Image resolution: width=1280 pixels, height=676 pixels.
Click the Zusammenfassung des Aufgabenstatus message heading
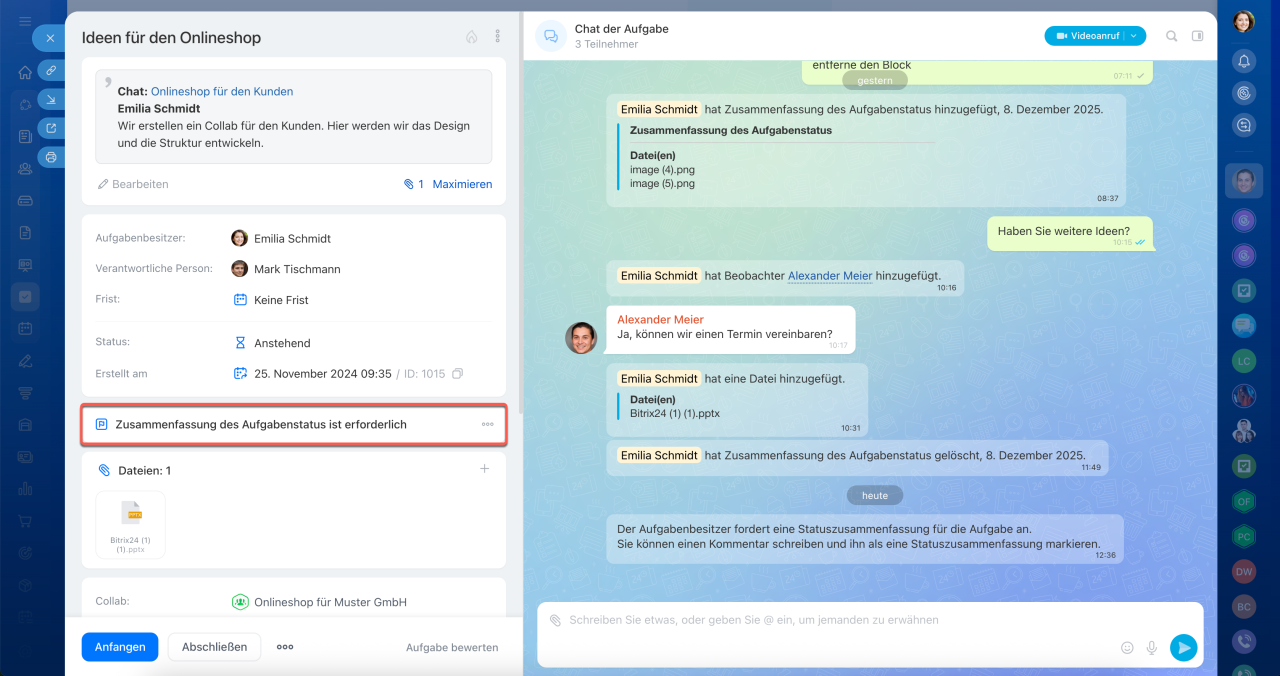point(731,130)
